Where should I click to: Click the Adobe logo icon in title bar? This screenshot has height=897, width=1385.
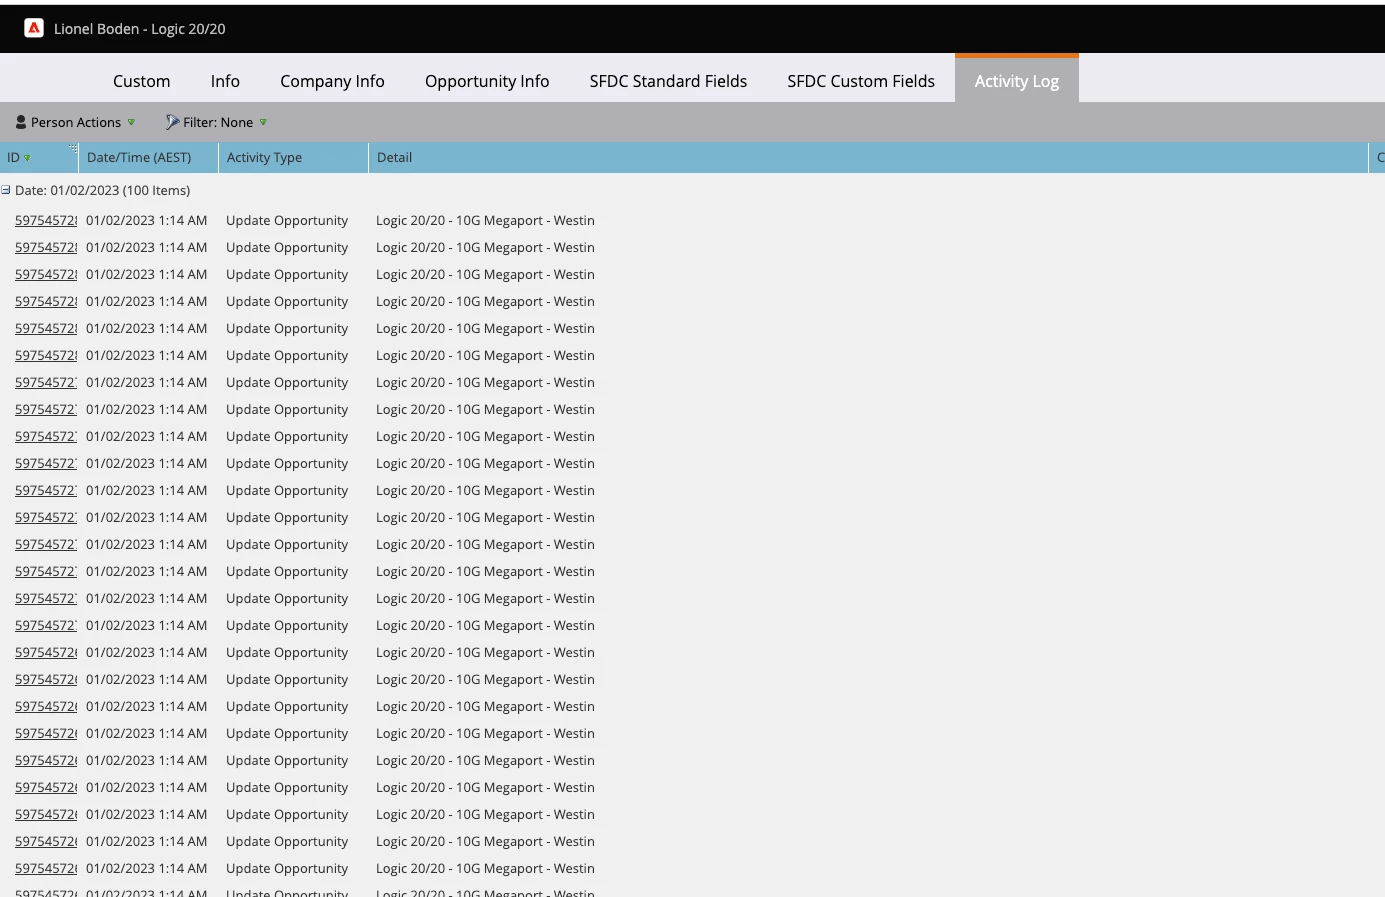[x=34, y=28]
